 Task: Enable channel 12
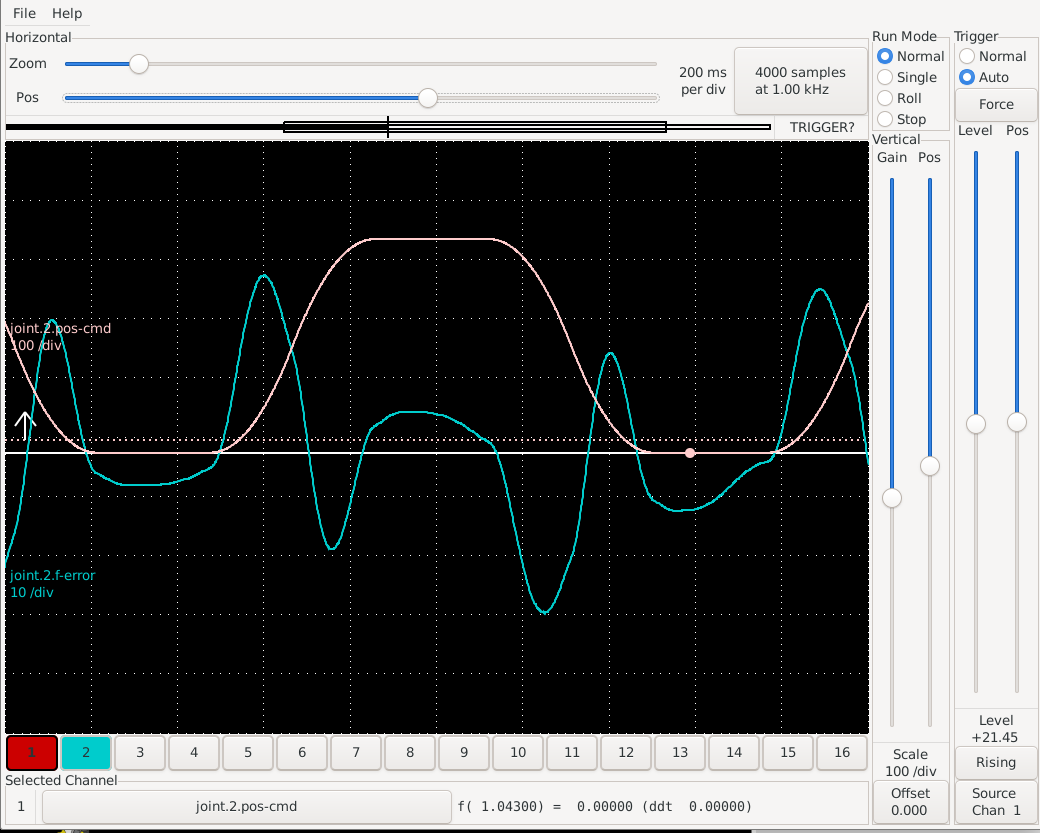point(626,753)
